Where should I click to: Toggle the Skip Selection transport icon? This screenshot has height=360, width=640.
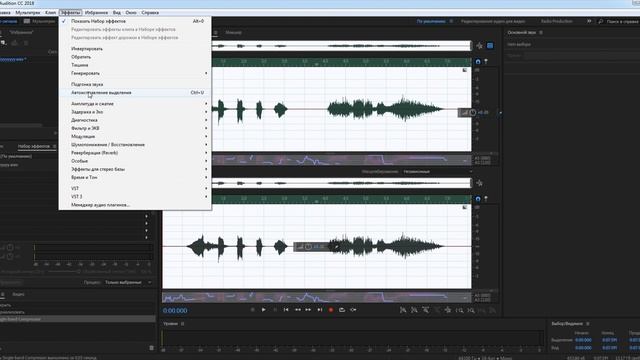(x=353, y=310)
